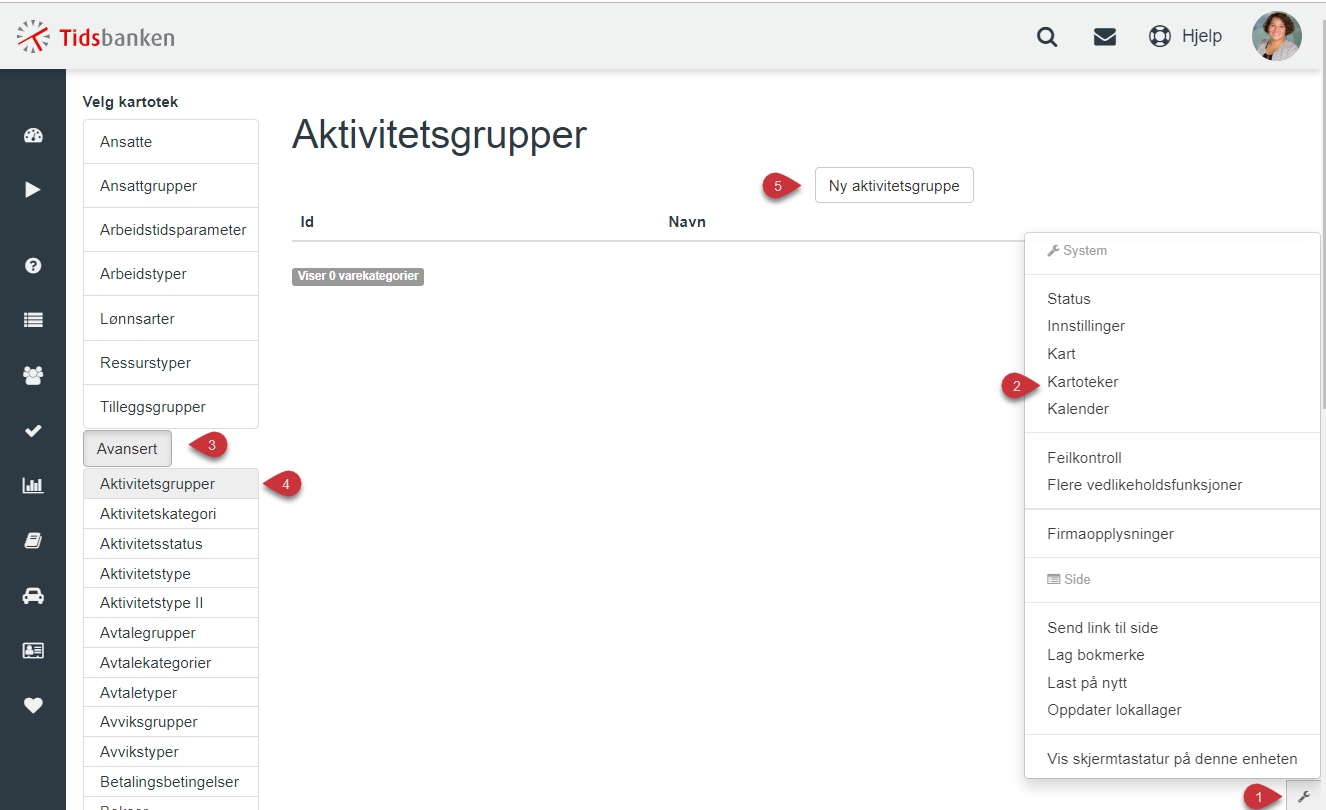The image size is (1326, 810).
Task: Click the Tidsbanken logo
Action: coord(96,38)
